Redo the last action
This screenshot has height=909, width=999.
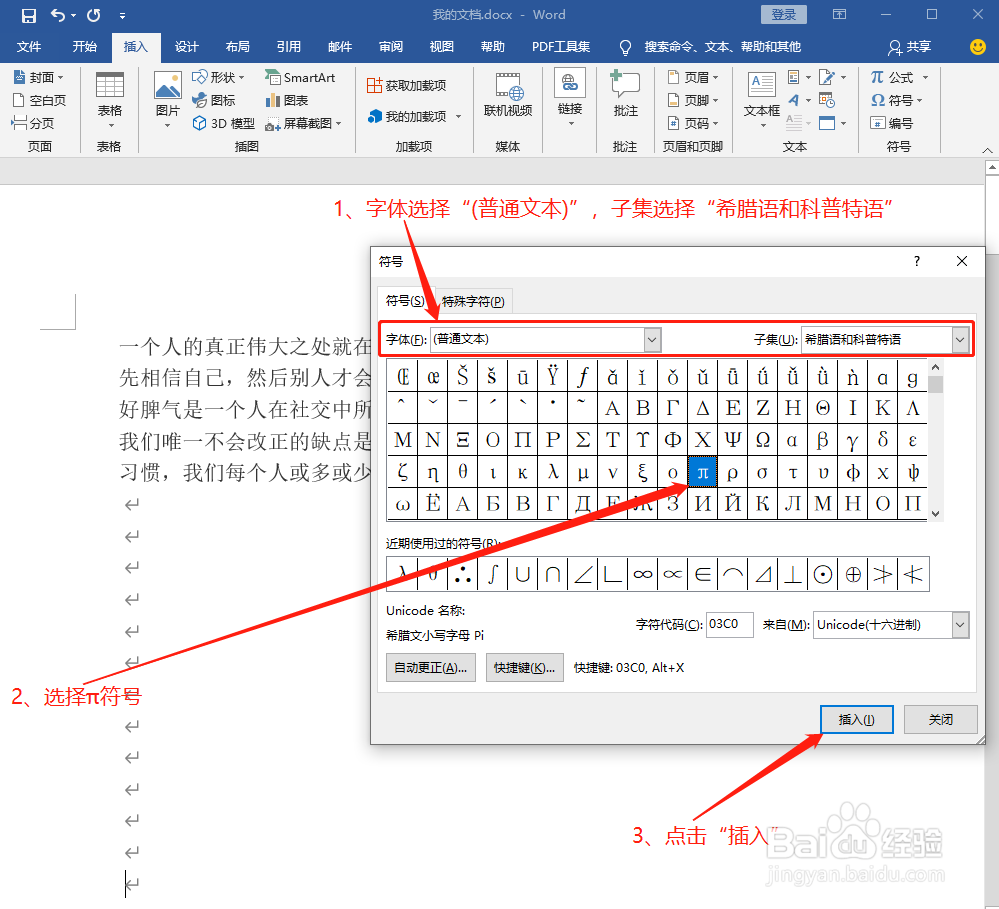point(94,15)
